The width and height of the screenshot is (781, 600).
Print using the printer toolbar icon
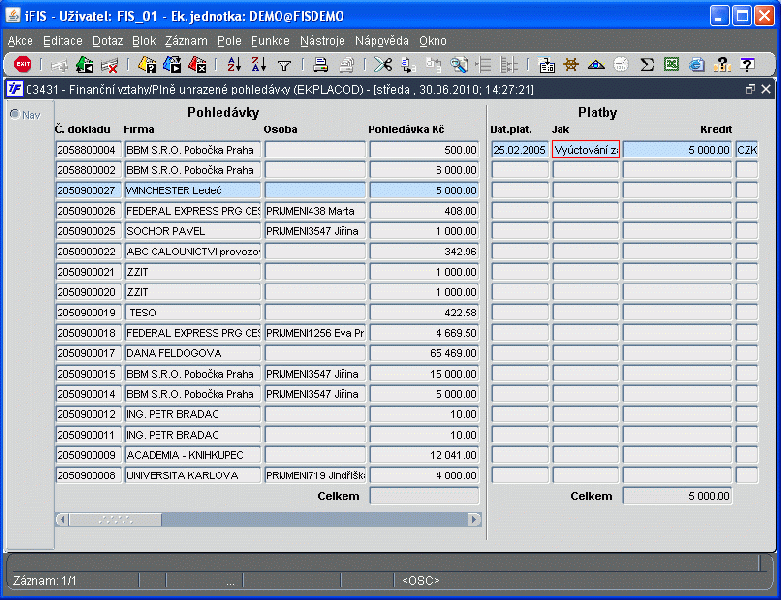(320, 65)
